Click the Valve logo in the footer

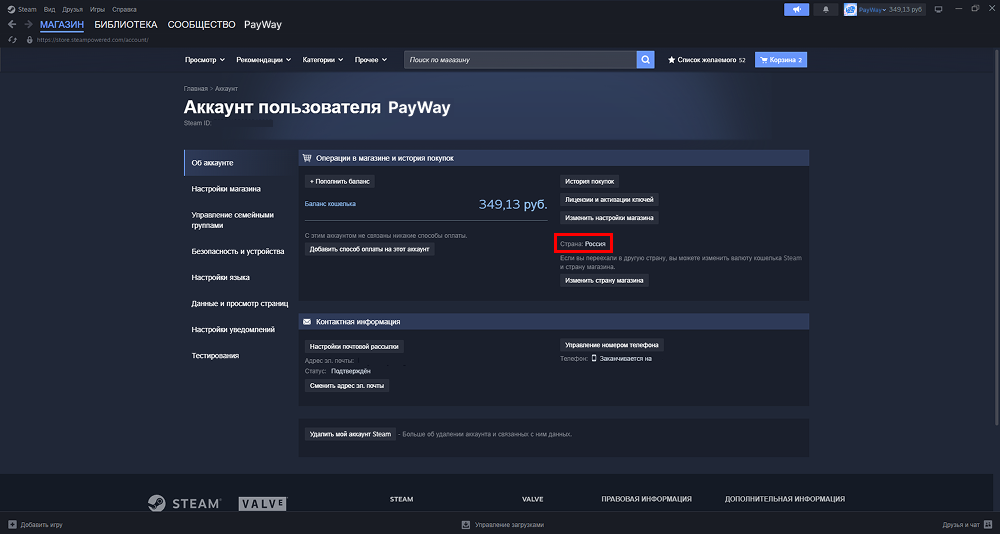click(x=262, y=504)
